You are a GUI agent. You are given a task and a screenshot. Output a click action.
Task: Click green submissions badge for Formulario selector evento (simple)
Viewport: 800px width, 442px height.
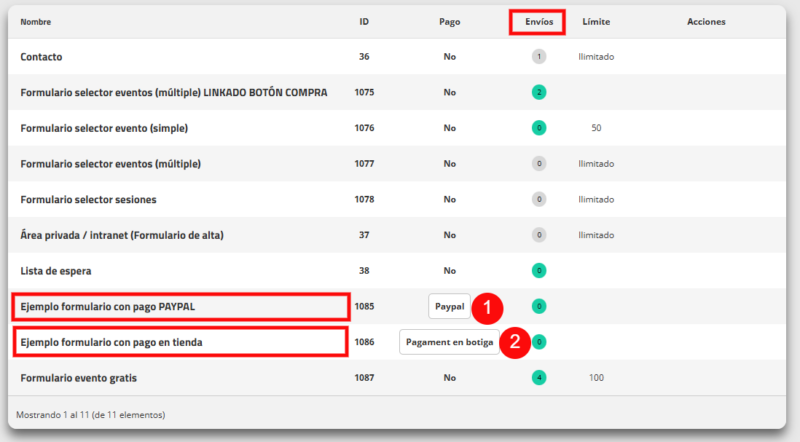click(539, 128)
